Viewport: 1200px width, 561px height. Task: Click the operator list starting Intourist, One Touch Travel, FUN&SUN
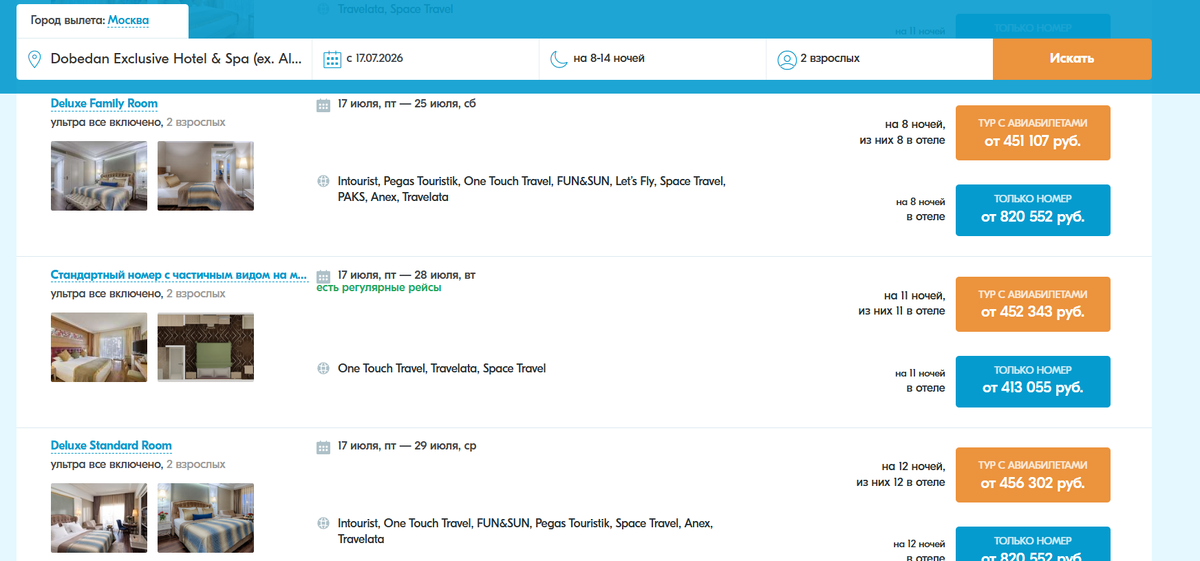point(526,531)
